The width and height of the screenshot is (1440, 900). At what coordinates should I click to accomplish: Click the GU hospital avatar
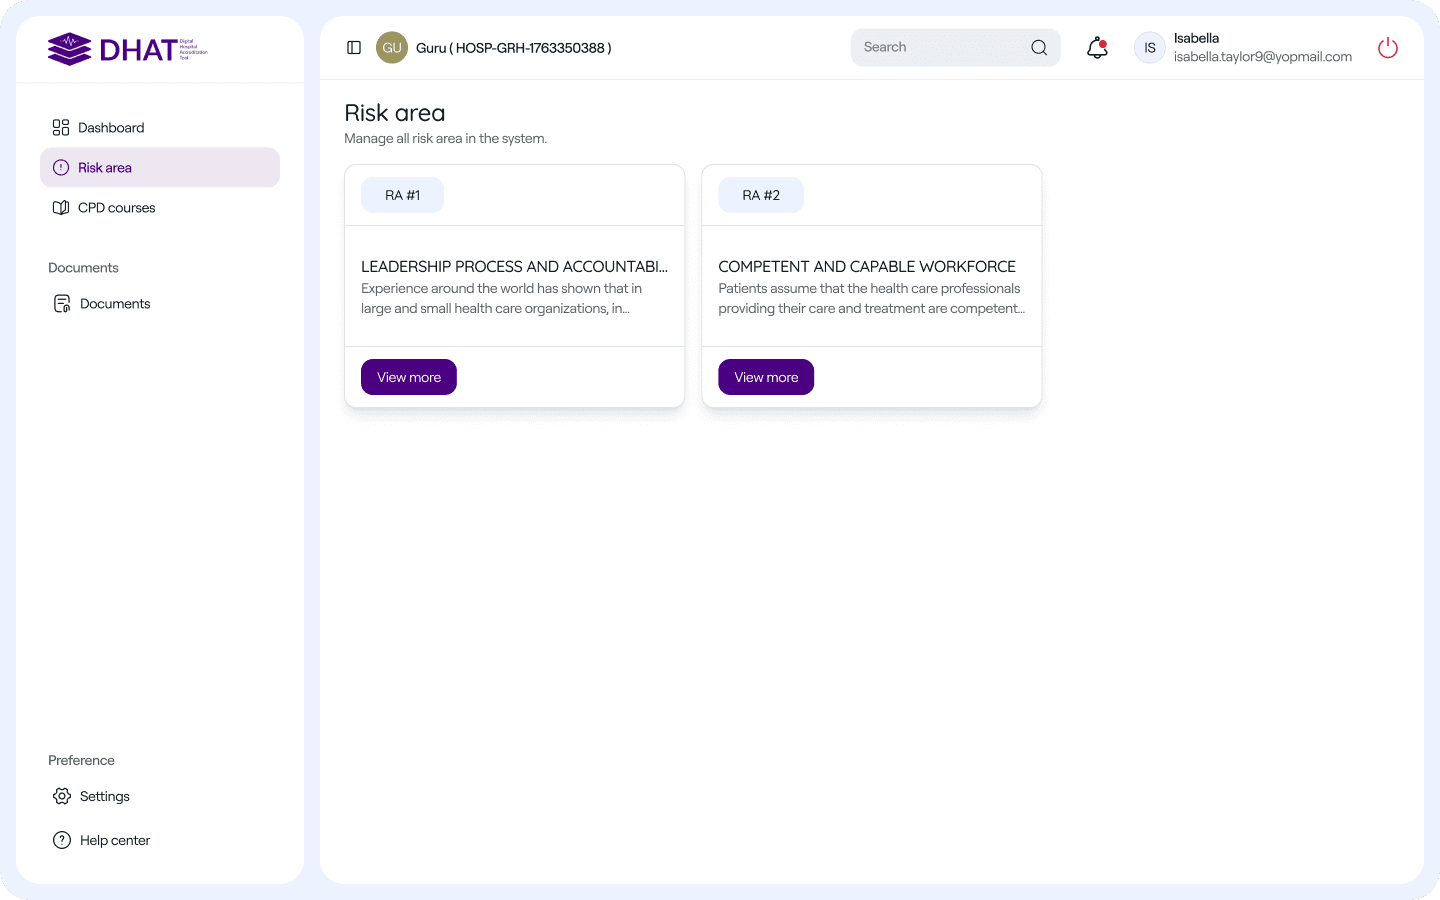392,48
